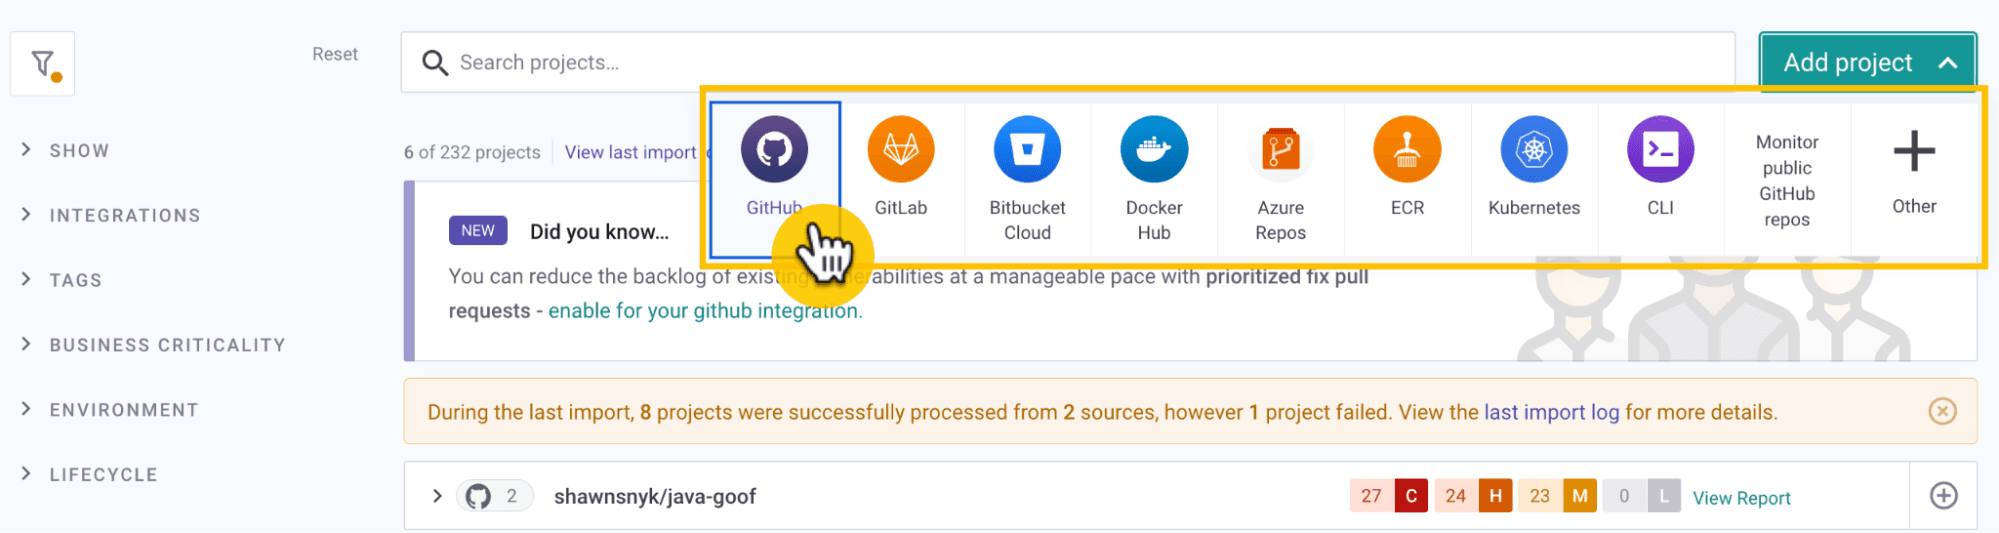The height and width of the screenshot is (533, 1999).
Task: Pick the Docker Hub integration icon
Action: (1154, 150)
